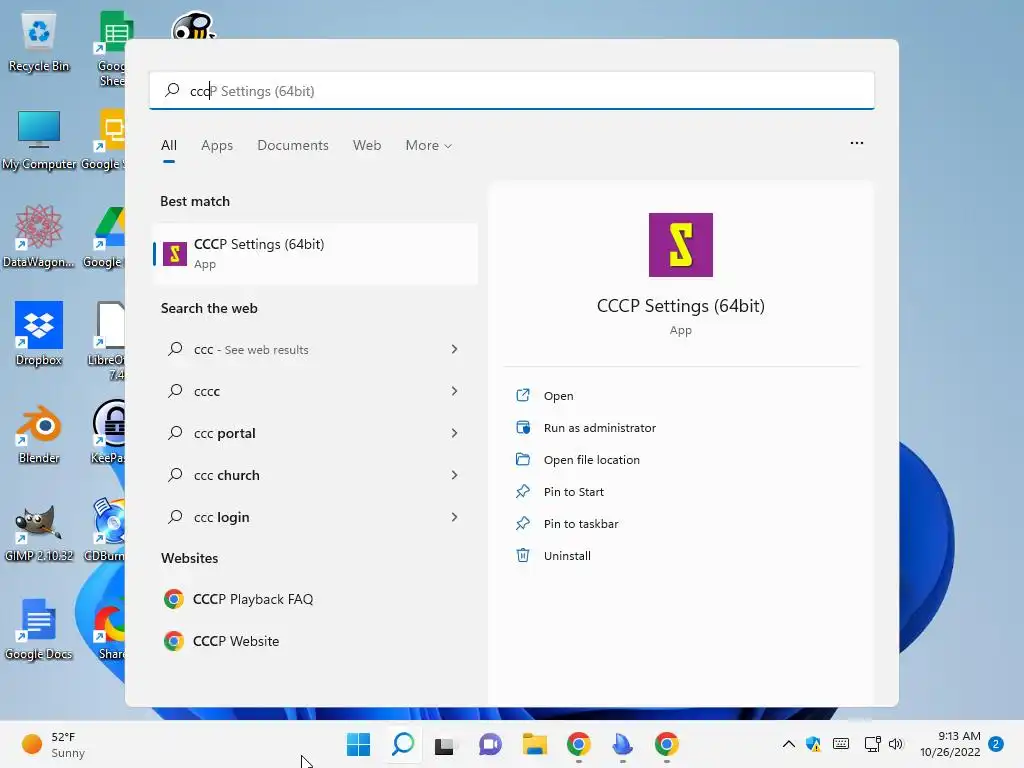Expand the More filter dropdown
Screen dimensions: 1024x768
pyautogui.click(x=428, y=146)
